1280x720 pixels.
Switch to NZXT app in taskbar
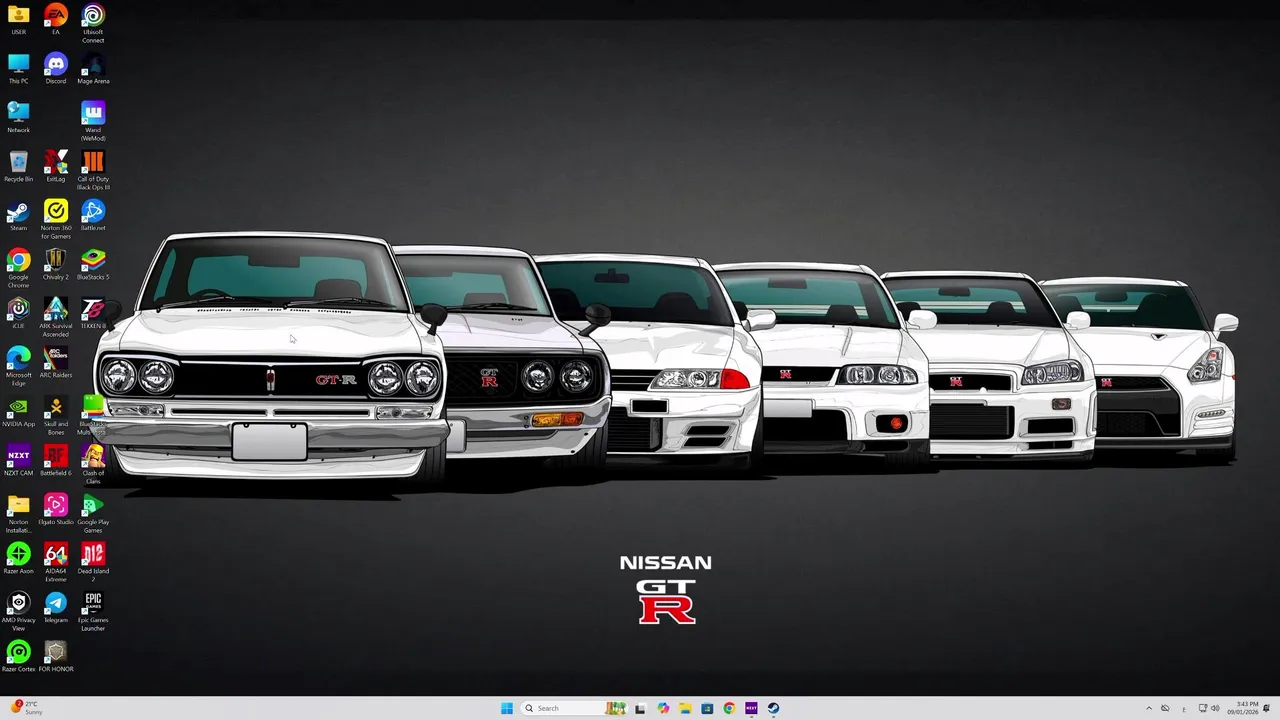[x=751, y=708]
